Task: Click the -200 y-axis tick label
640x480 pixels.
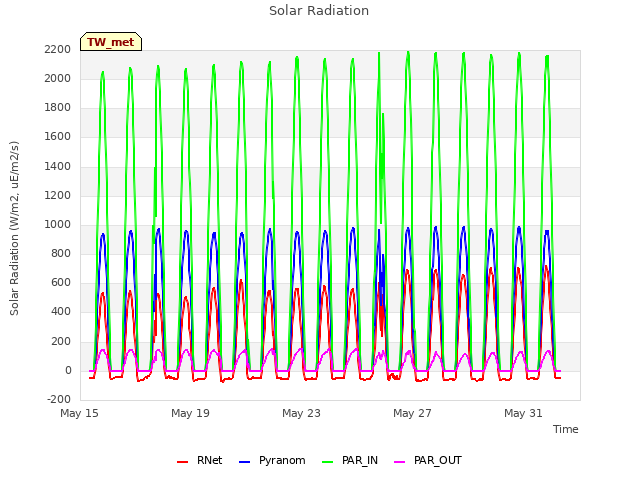Action: [x=59, y=400]
